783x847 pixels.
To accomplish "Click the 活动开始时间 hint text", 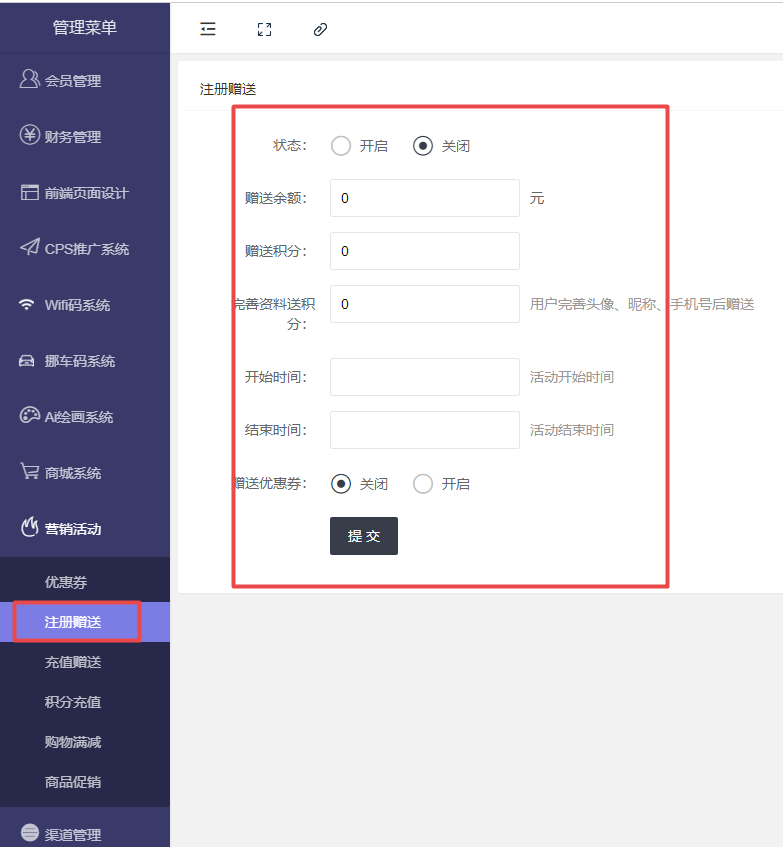I will tap(572, 377).
